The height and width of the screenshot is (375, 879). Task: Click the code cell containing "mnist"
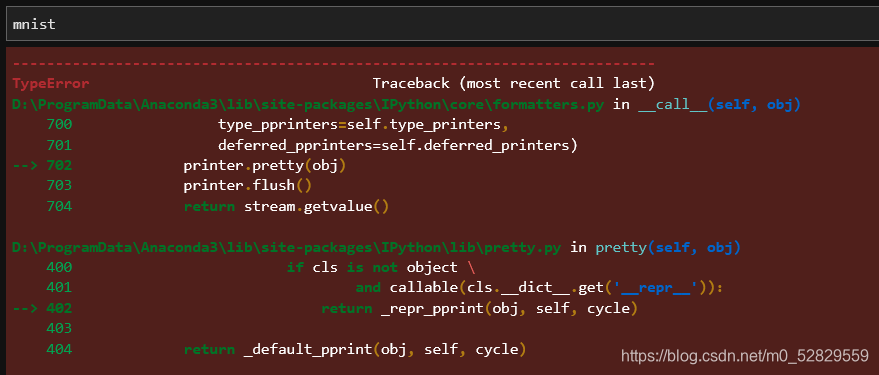pyautogui.click(x=442, y=24)
